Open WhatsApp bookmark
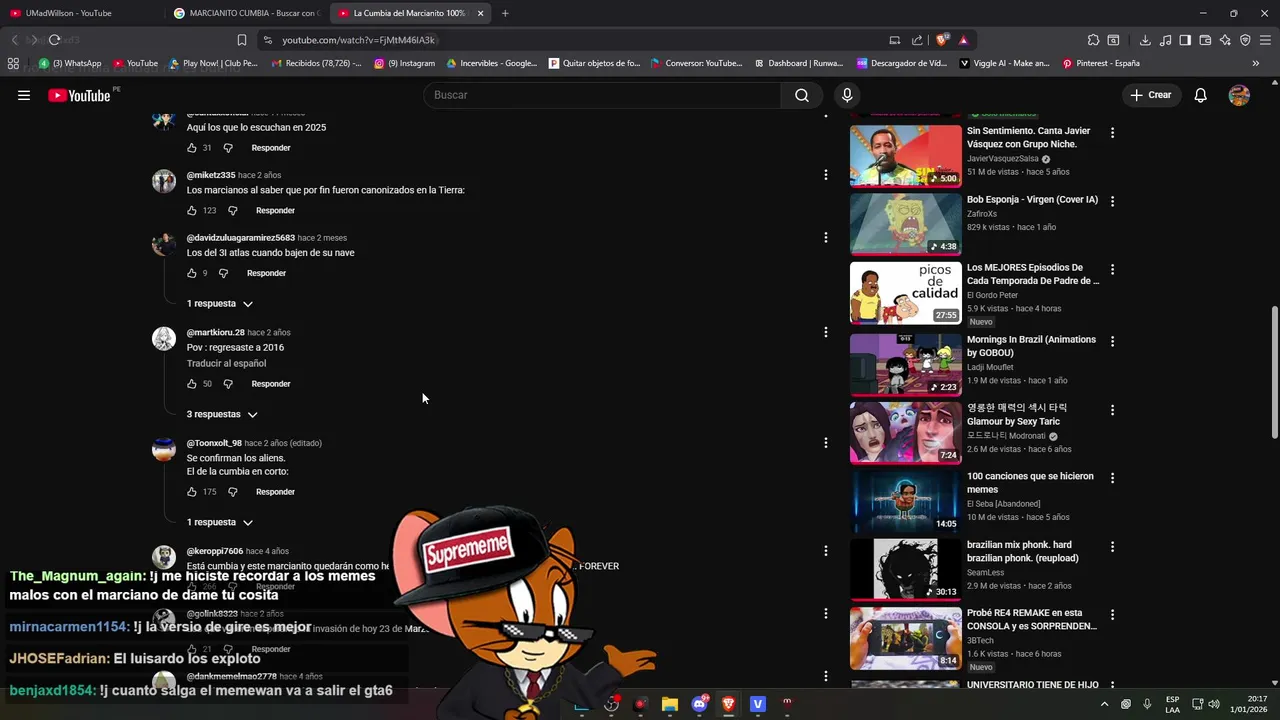The height and width of the screenshot is (720, 1280). (x=70, y=63)
